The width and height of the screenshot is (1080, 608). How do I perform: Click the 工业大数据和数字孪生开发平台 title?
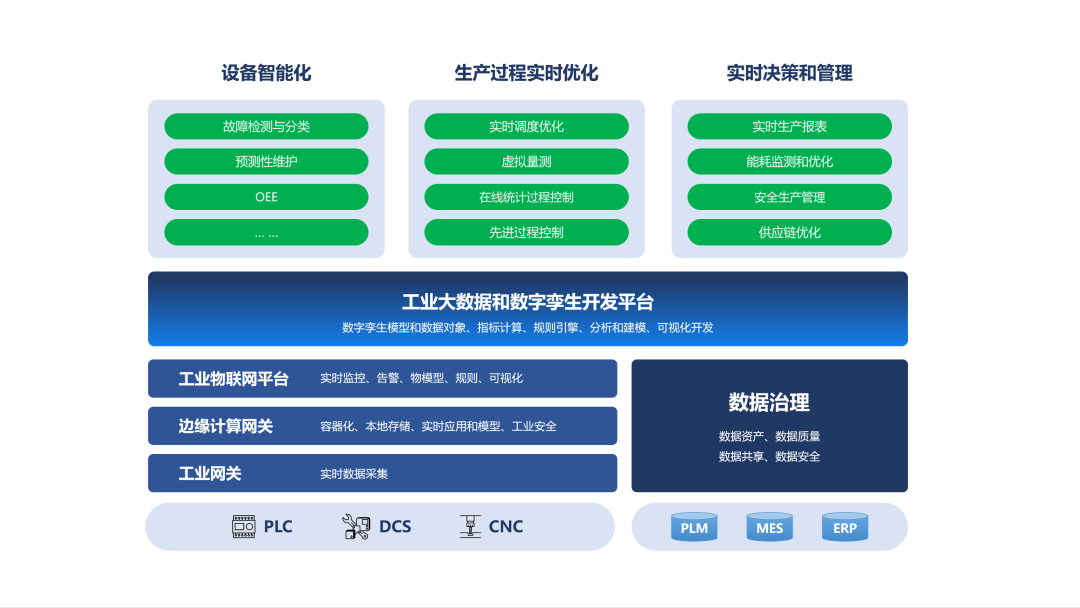pyautogui.click(x=528, y=302)
